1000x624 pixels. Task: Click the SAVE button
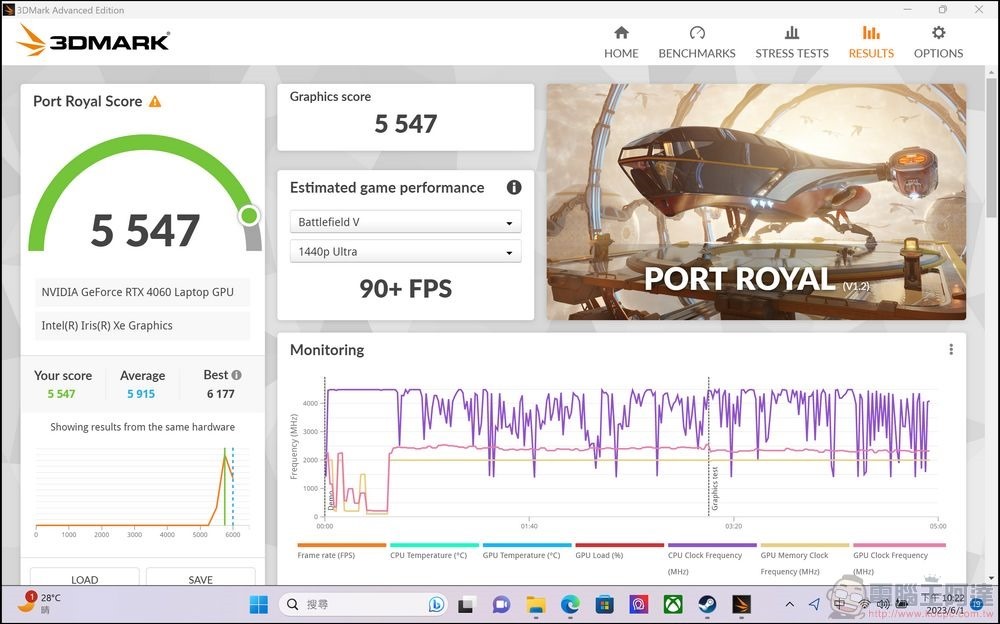click(x=200, y=577)
